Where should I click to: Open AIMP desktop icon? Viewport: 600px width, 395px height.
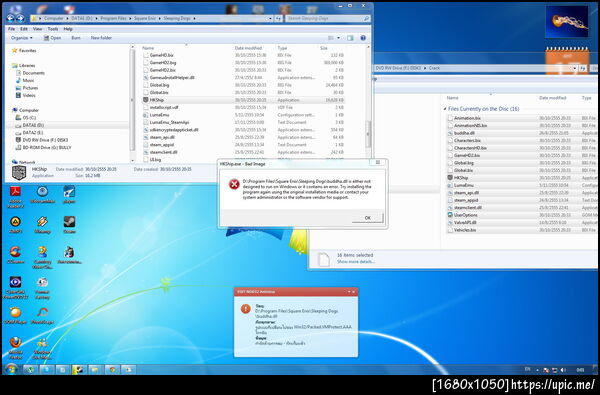(15, 224)
